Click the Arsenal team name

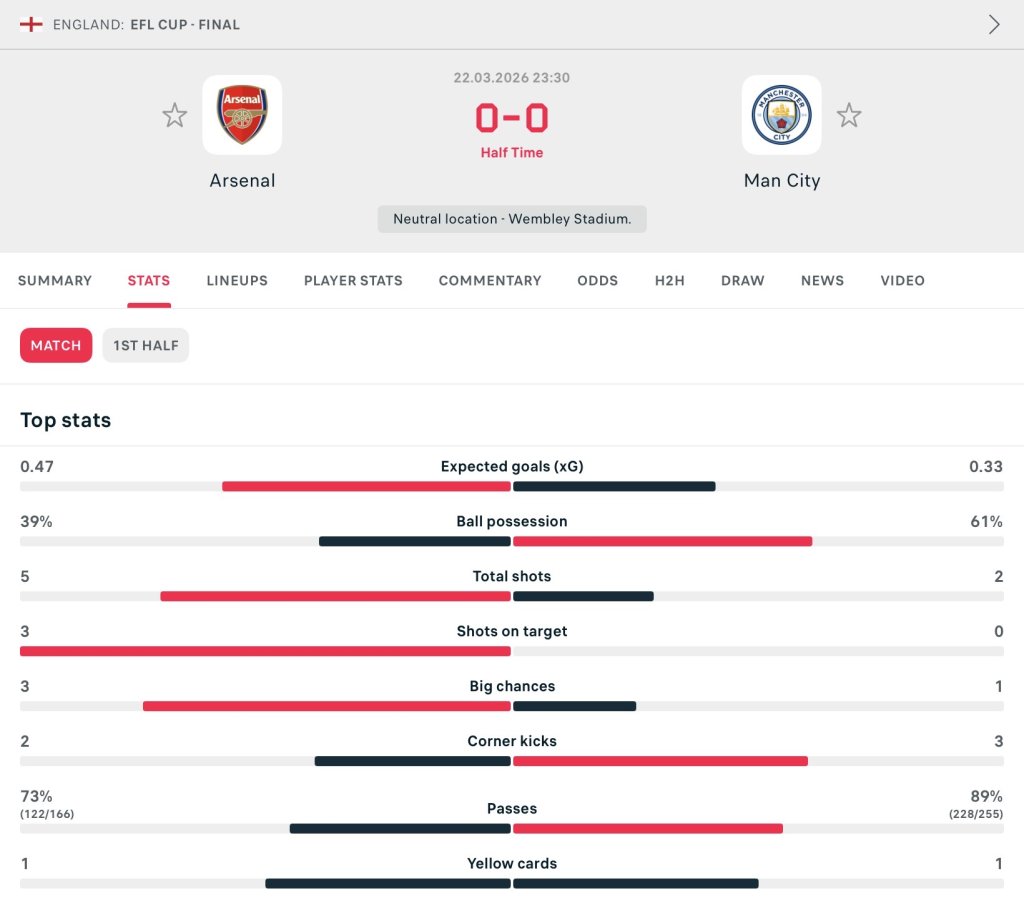242,180
